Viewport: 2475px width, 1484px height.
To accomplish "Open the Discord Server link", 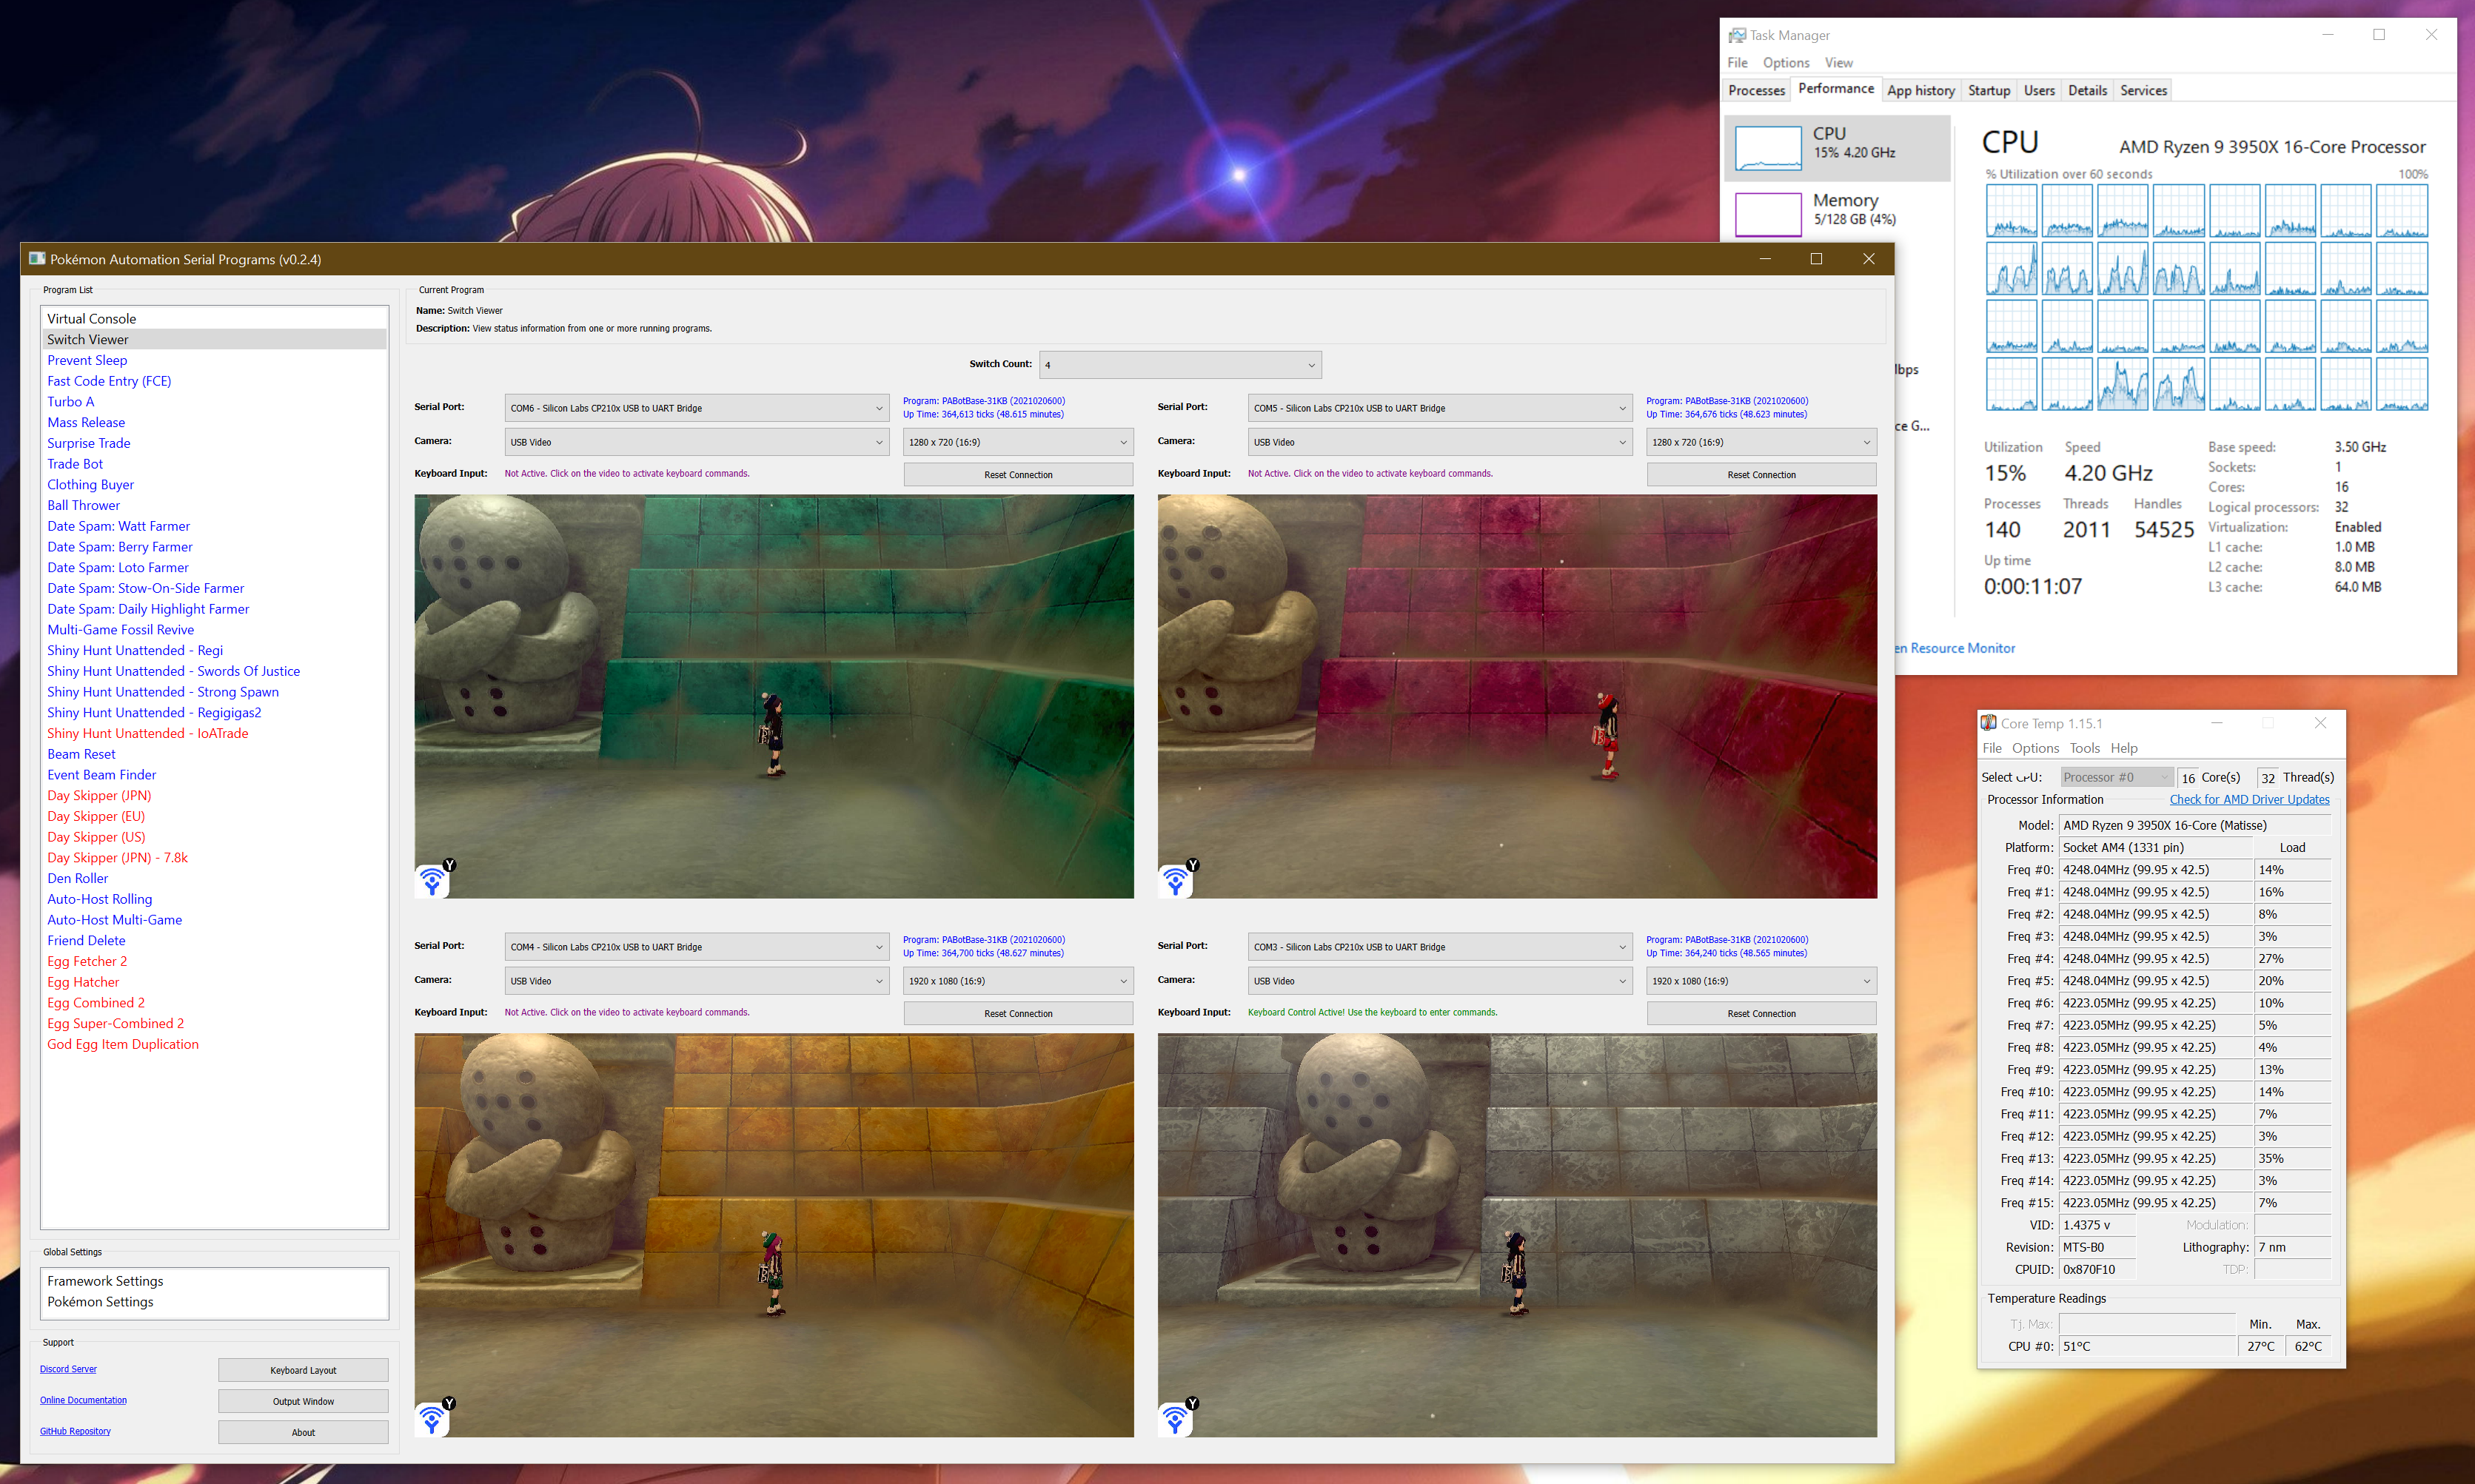I will [68, 1369].
